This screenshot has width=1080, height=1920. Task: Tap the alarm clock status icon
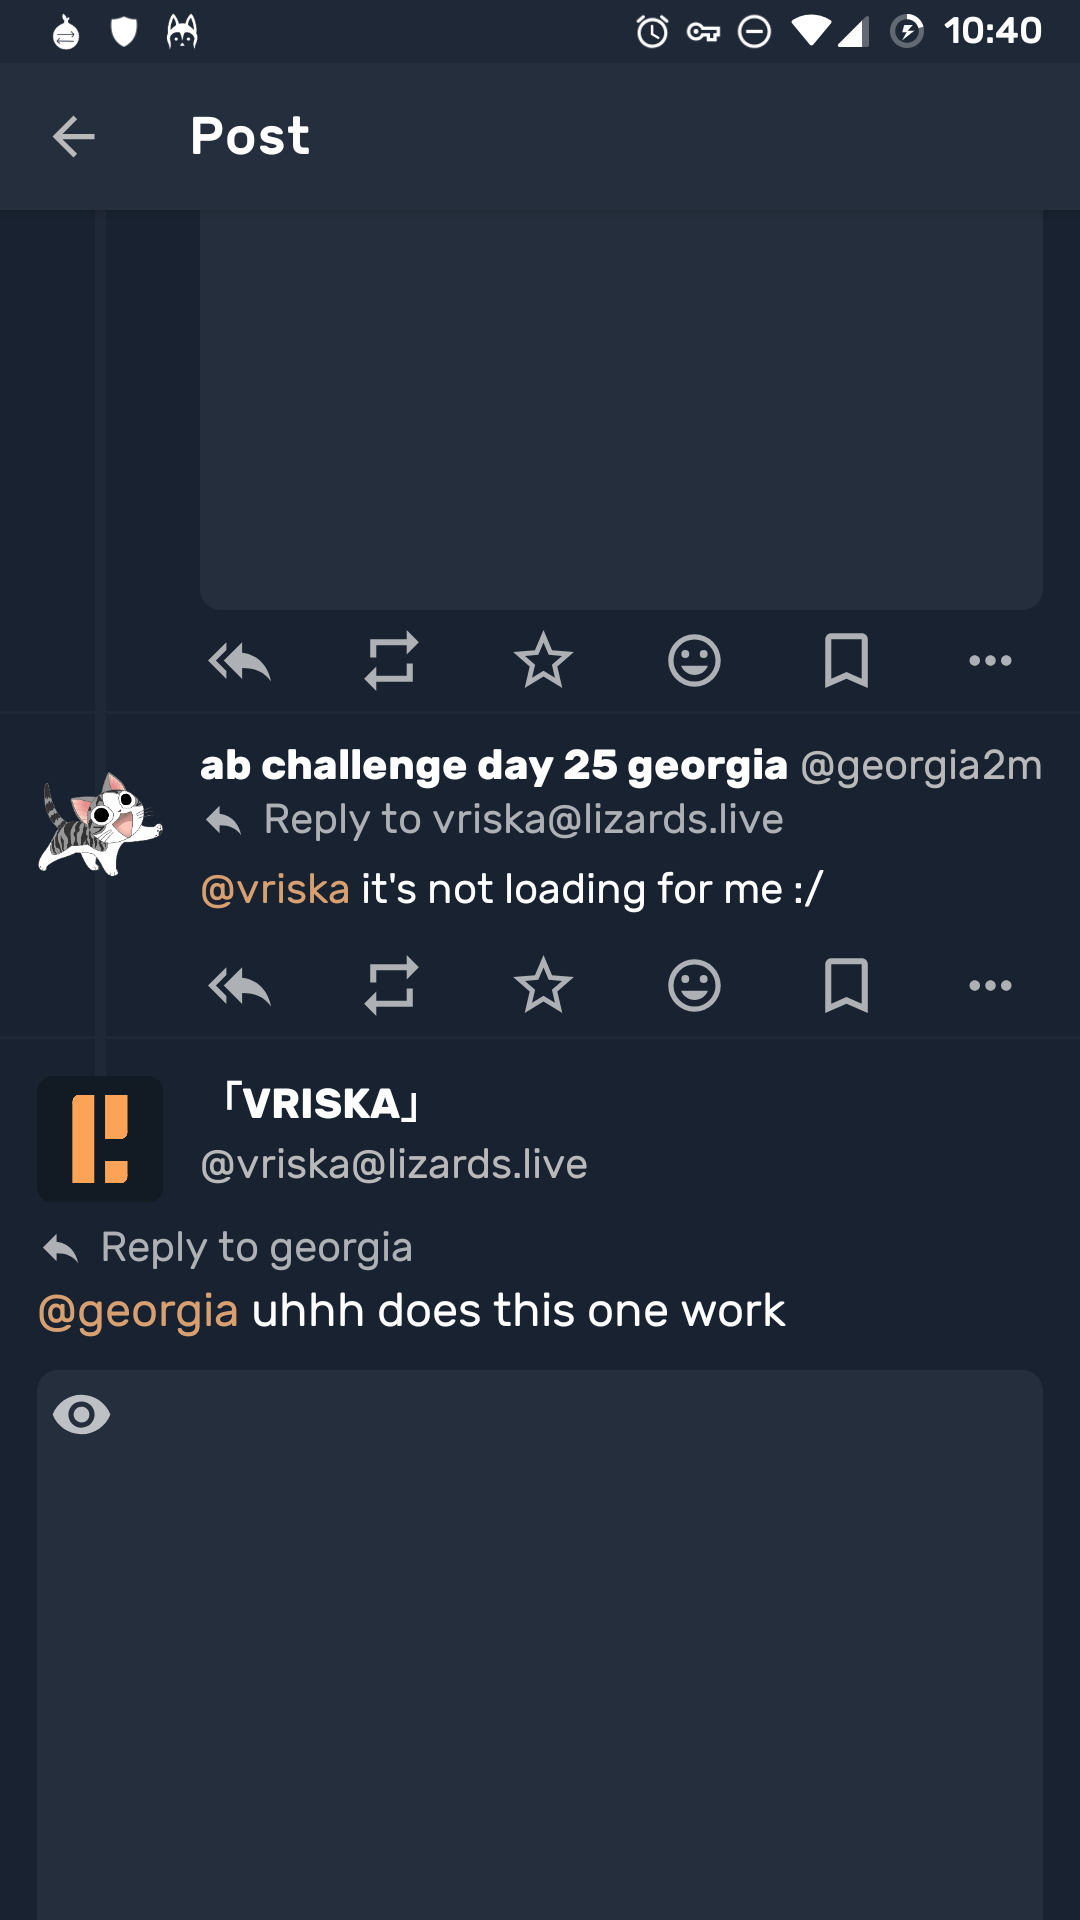pyautogui.click(x=652, y=32)
